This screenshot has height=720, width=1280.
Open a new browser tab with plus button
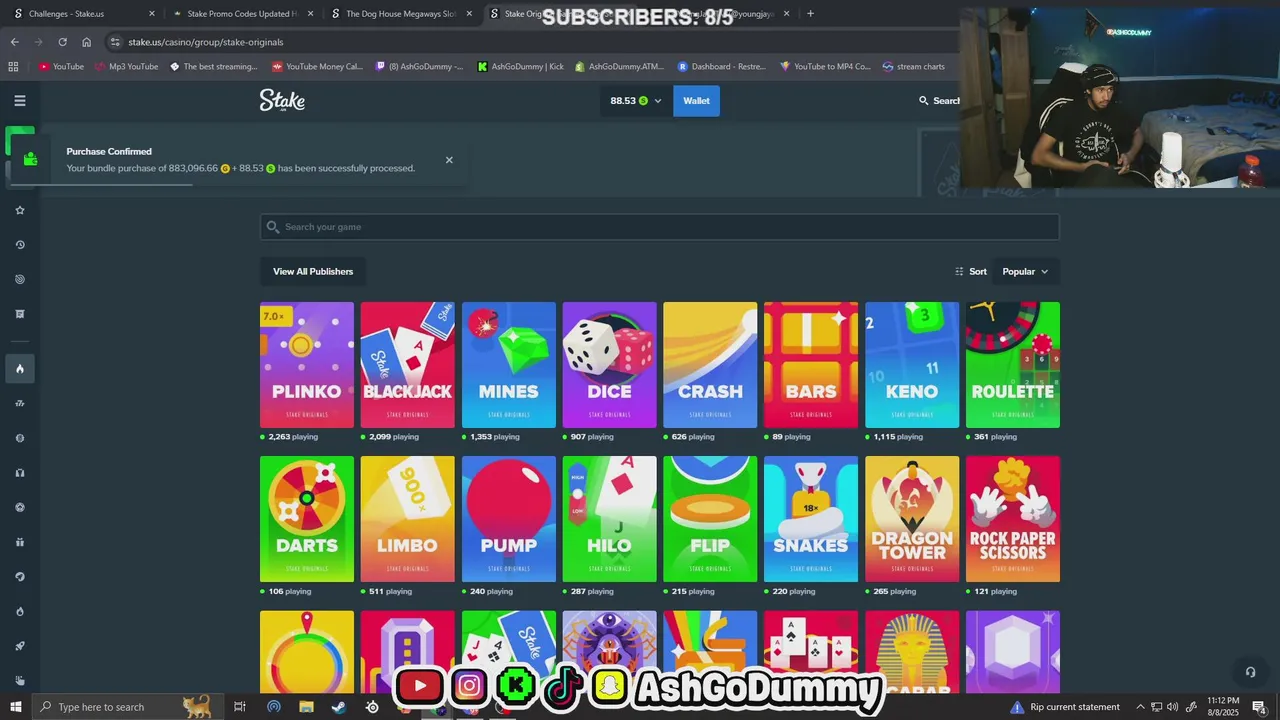tap(810, 14)
